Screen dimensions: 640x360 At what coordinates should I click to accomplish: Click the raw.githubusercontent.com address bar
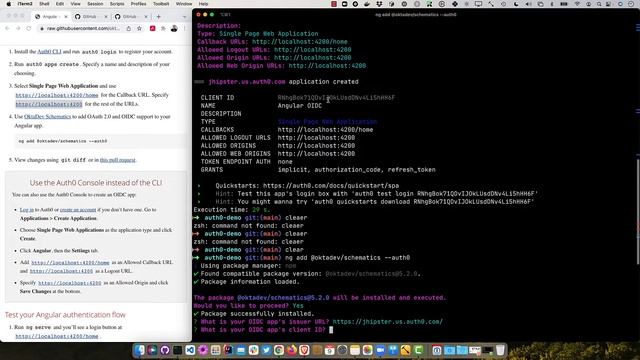[83, 28]
